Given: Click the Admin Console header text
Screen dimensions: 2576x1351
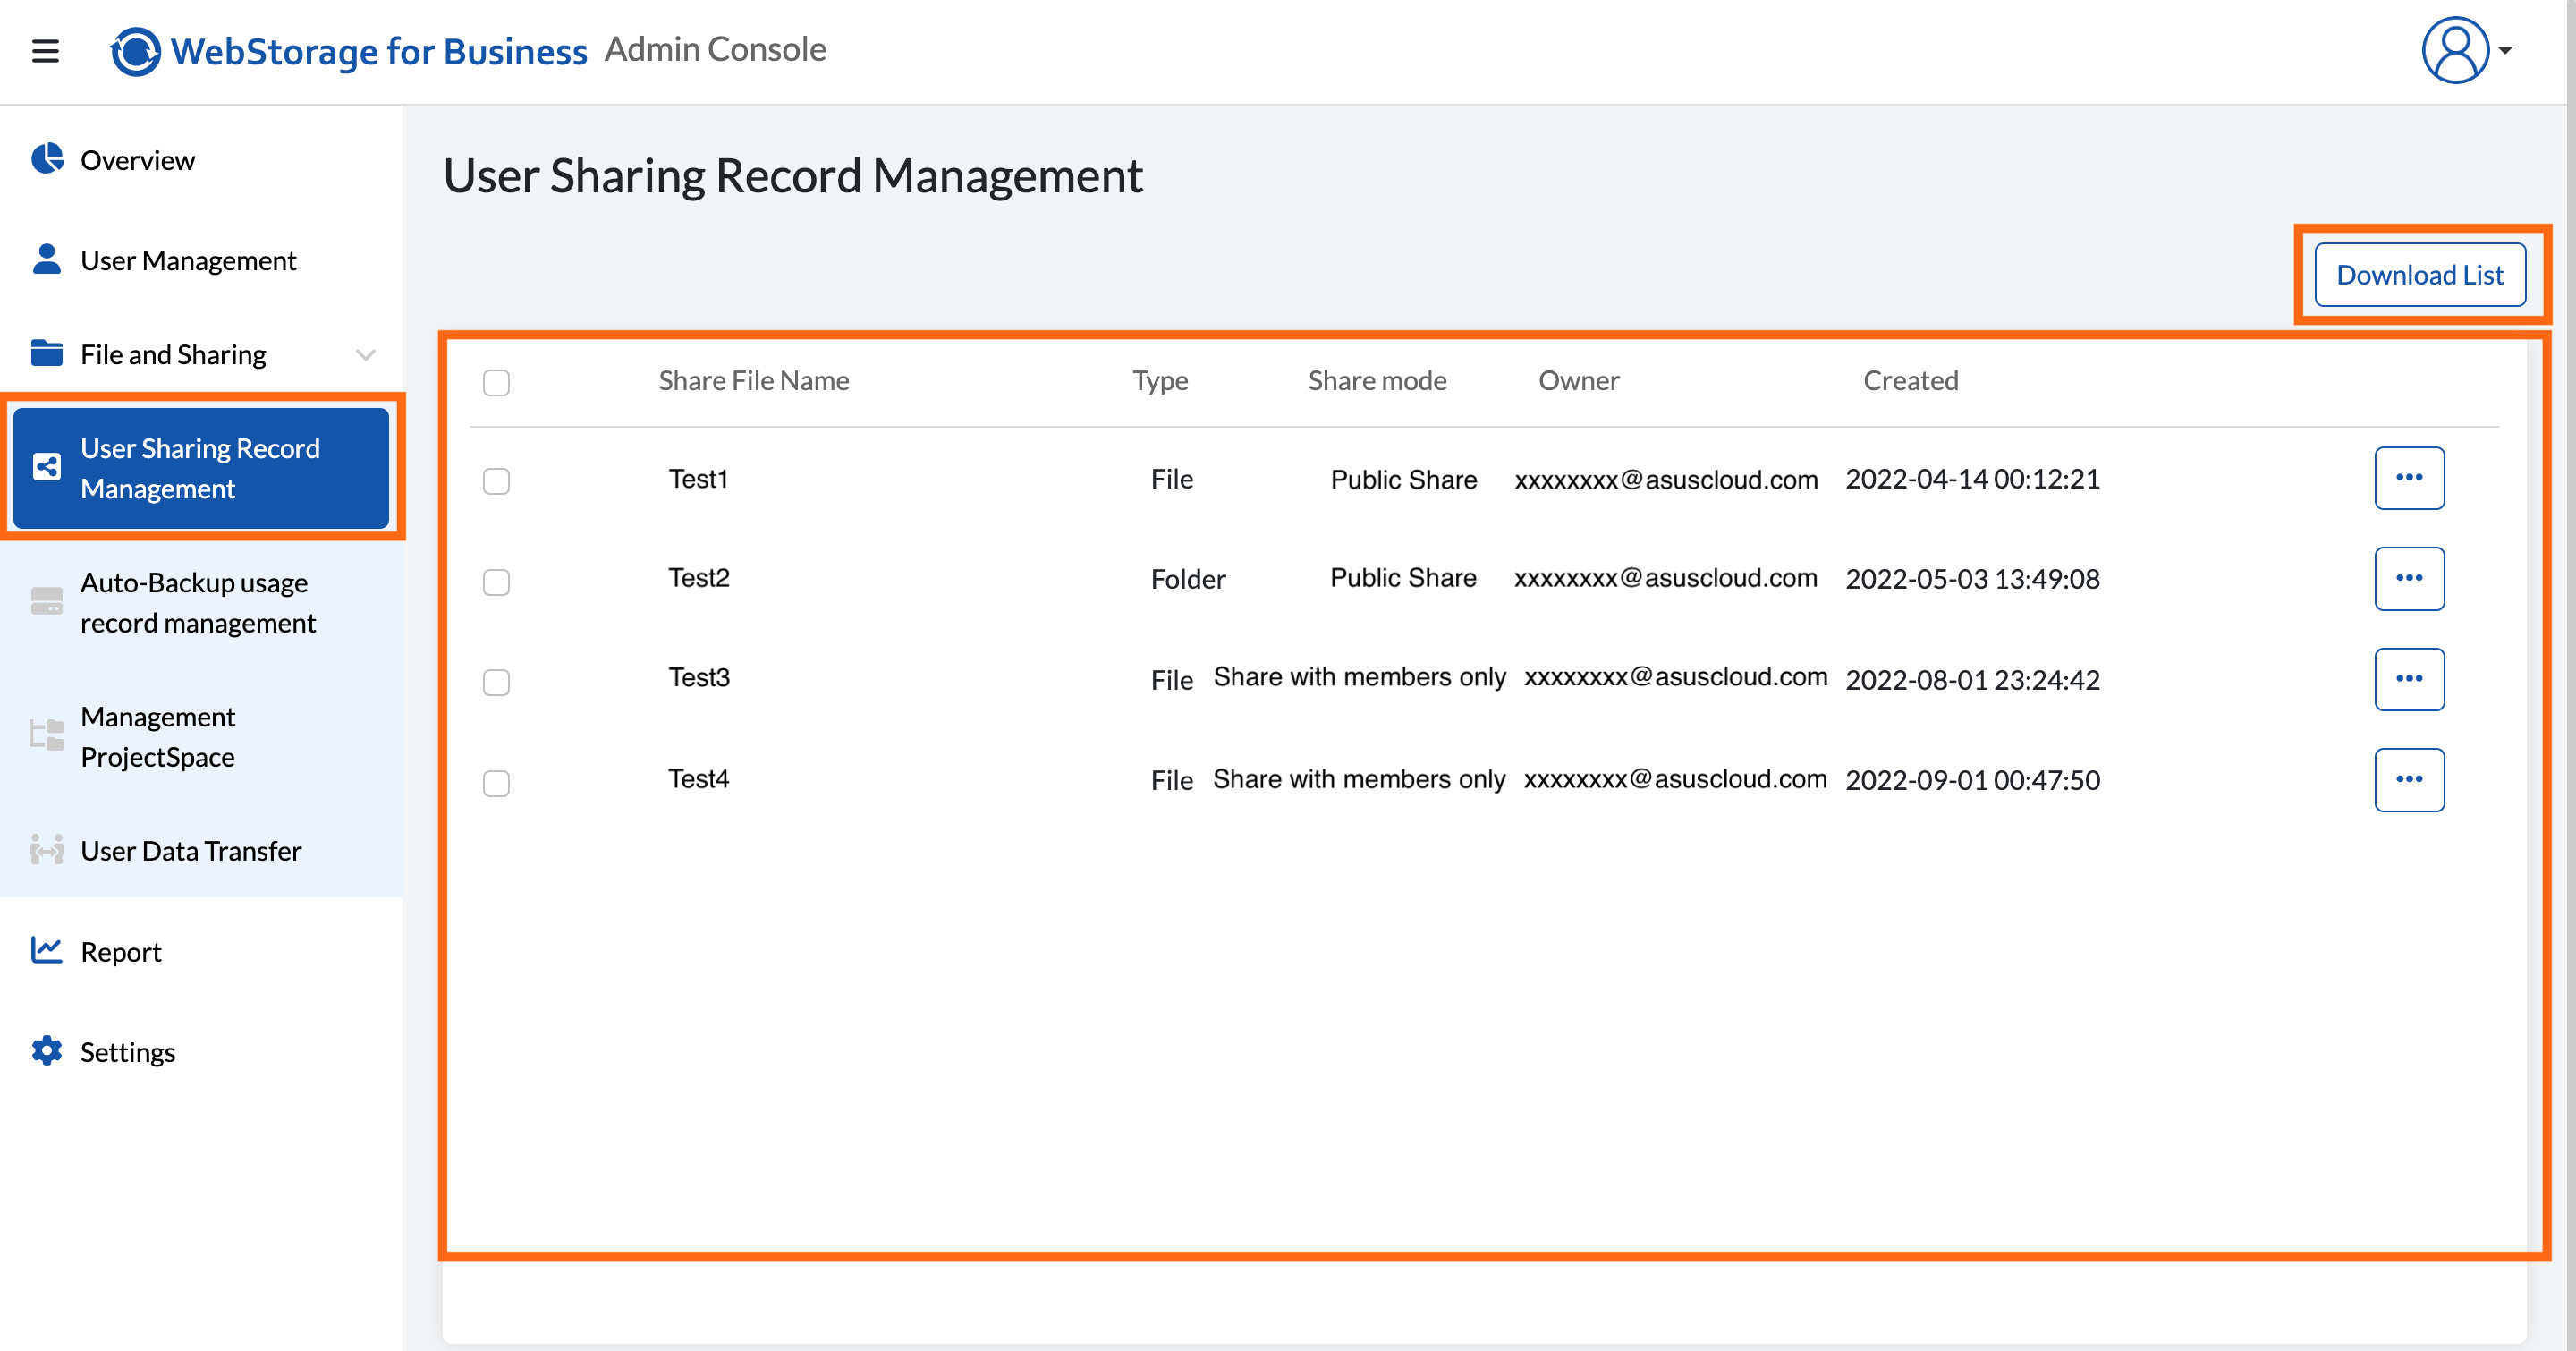Looking at the screenshot, I should (x=715, y=49).
